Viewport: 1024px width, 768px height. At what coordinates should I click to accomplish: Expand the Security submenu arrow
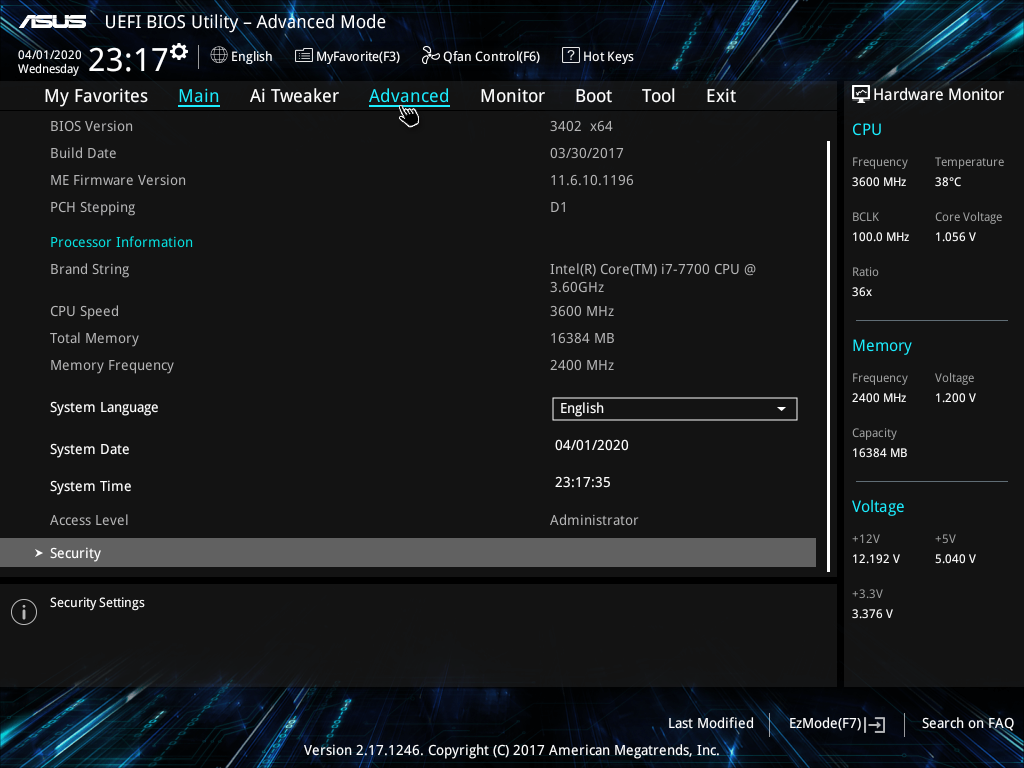pyautogui.click(x=39, y=553)
